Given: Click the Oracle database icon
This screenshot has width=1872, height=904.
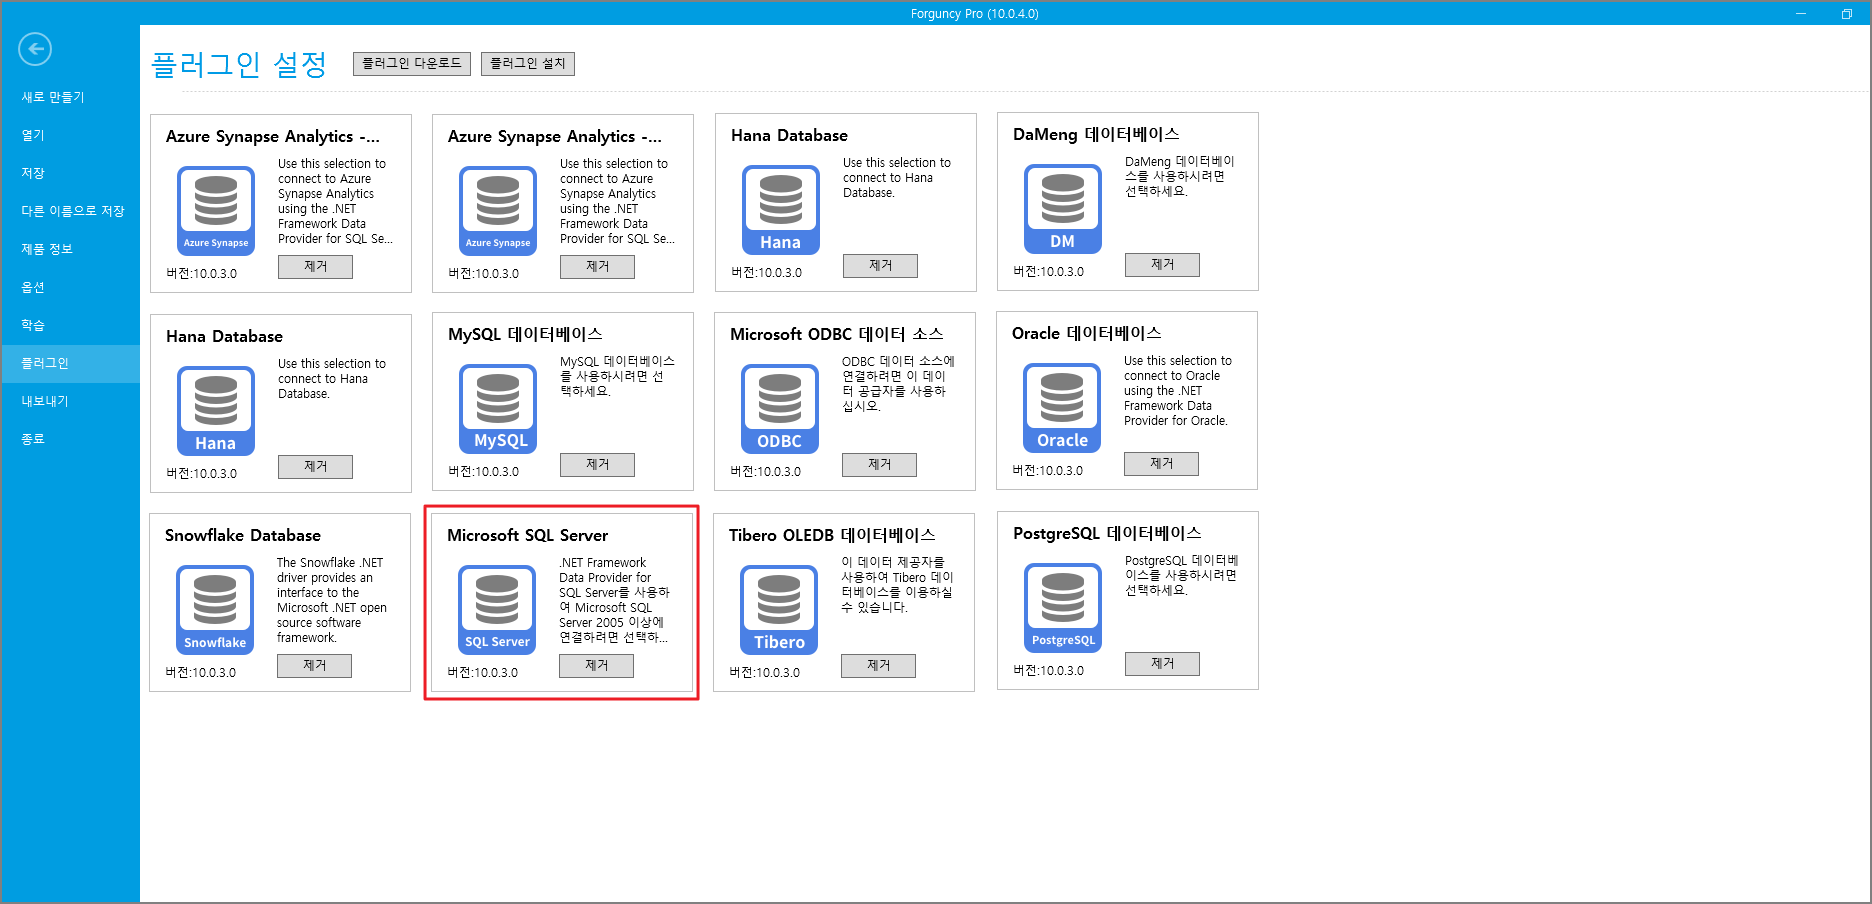Looking at the screenshot, I should point(1062,408).
